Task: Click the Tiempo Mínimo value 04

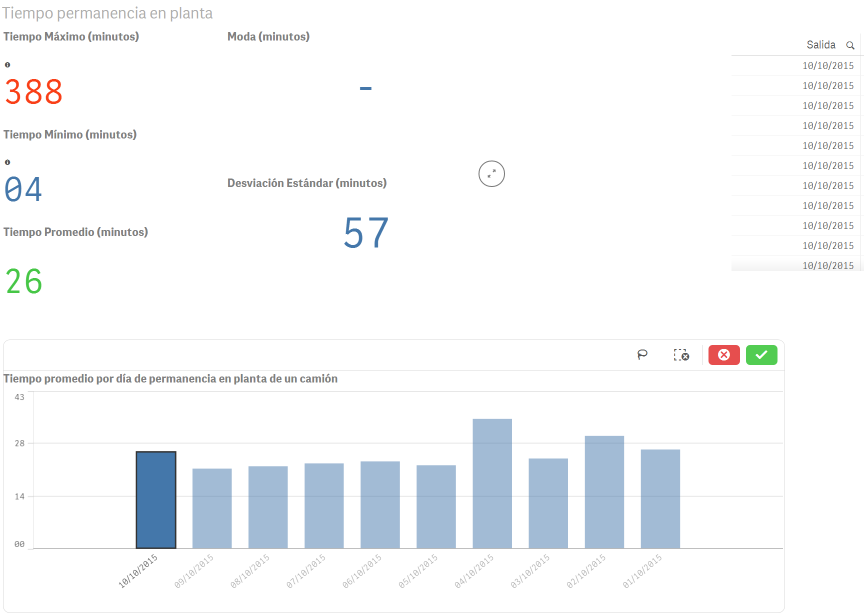Action: (x=23, y=190)
